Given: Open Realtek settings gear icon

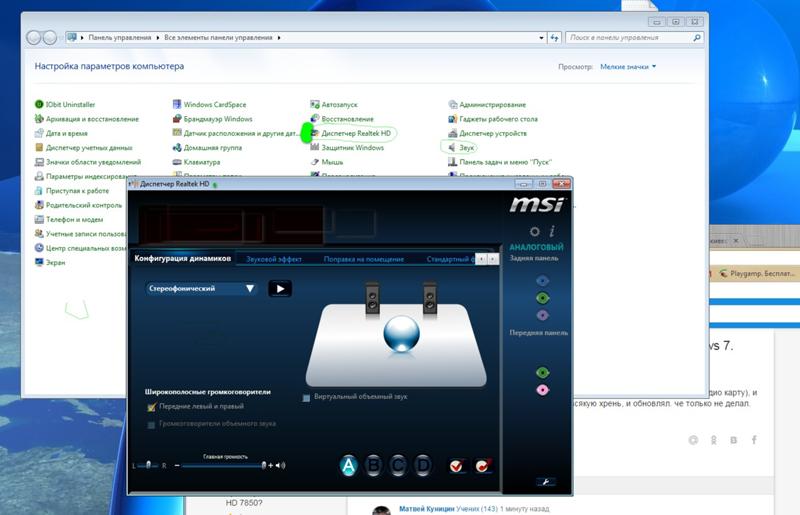Looking at the screenshot, I should (x=534, y=232).
